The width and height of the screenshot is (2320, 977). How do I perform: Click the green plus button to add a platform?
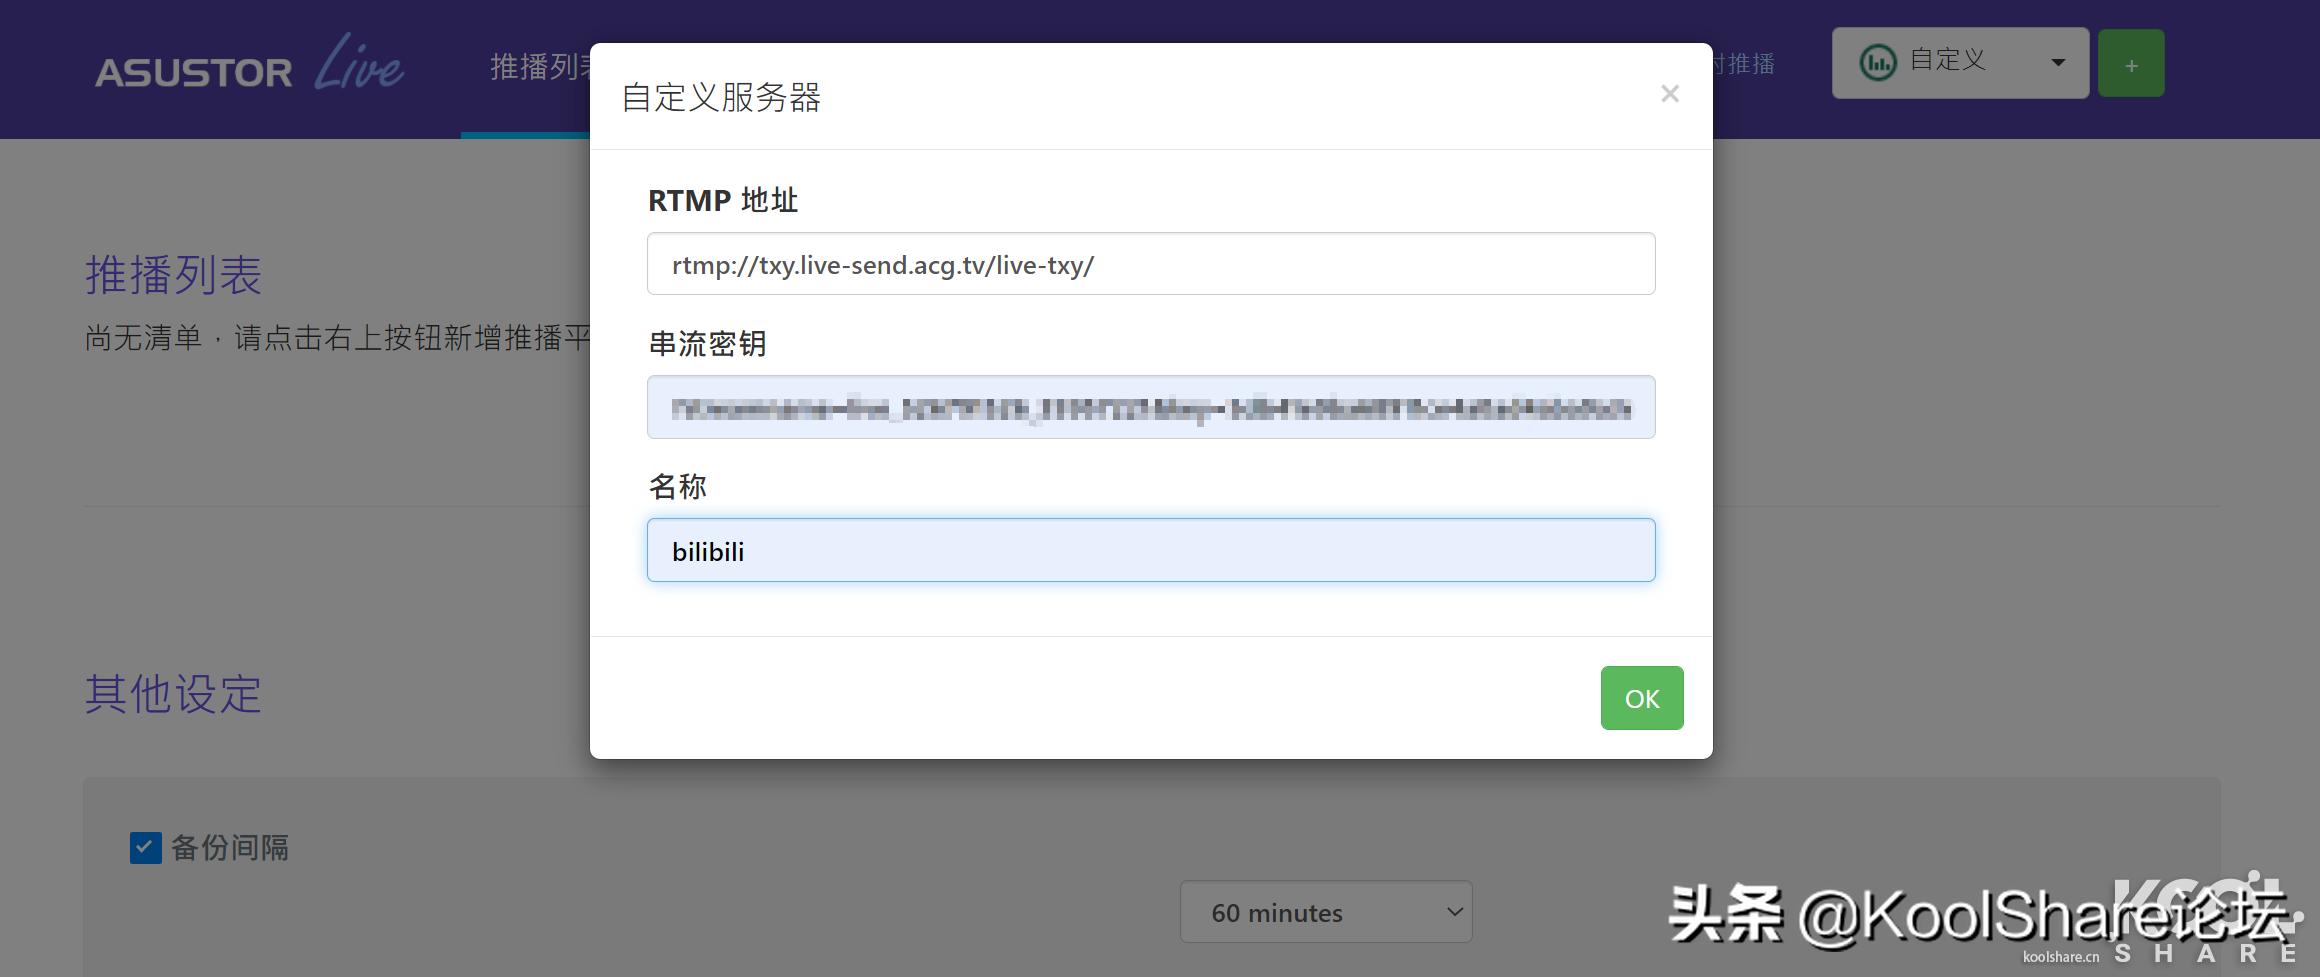[x=2131, y=62]
